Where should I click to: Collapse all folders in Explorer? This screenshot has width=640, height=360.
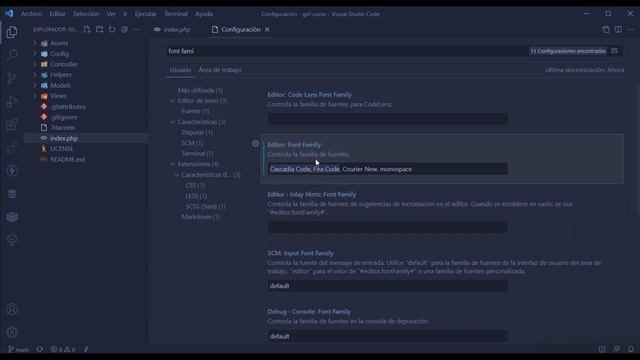pos(124,29)
